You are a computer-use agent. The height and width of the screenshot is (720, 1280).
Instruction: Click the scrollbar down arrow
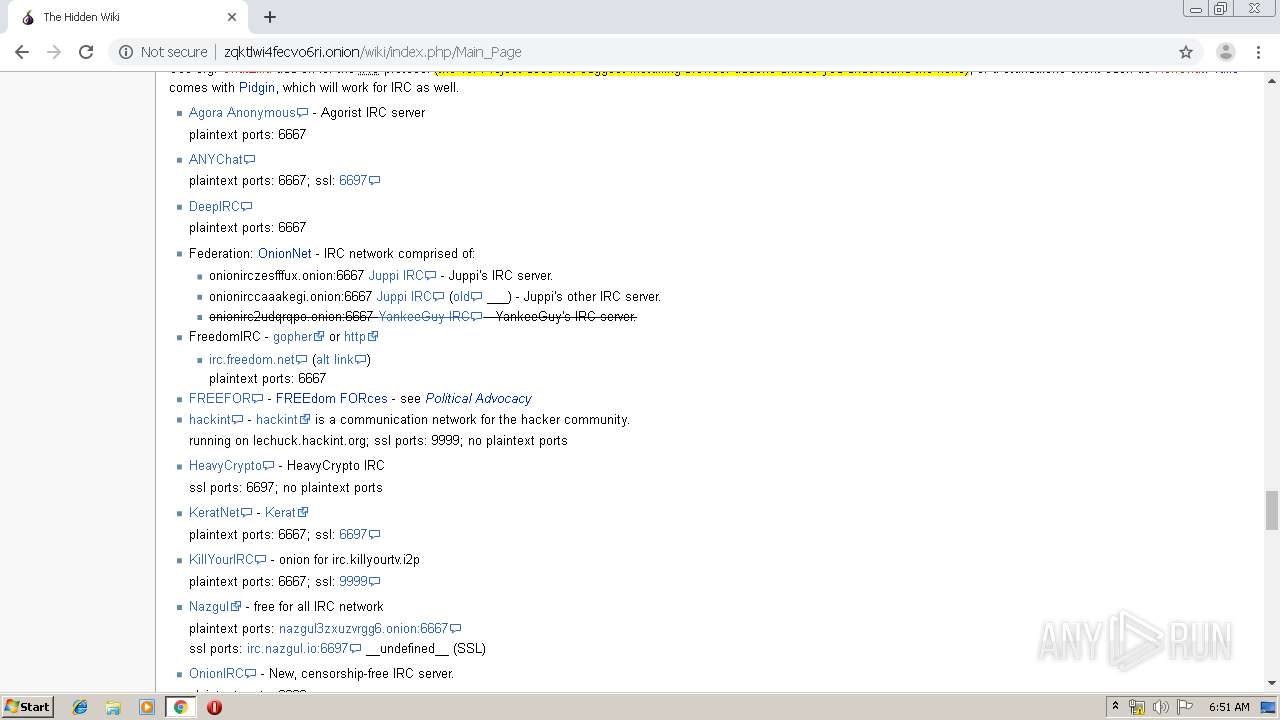tap(1272, 684)
